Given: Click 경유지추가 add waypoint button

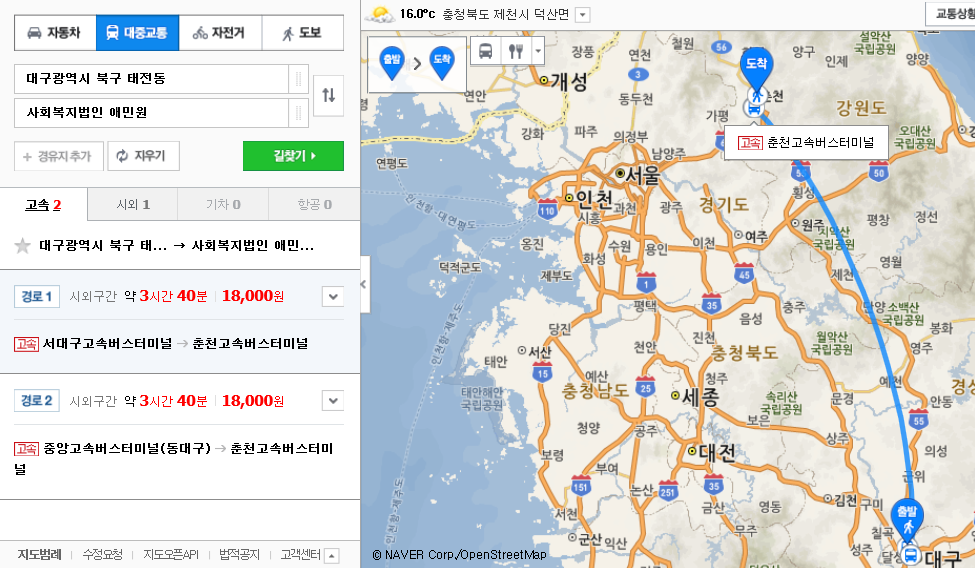Looking at the screenshot, I should click(60, 156).
